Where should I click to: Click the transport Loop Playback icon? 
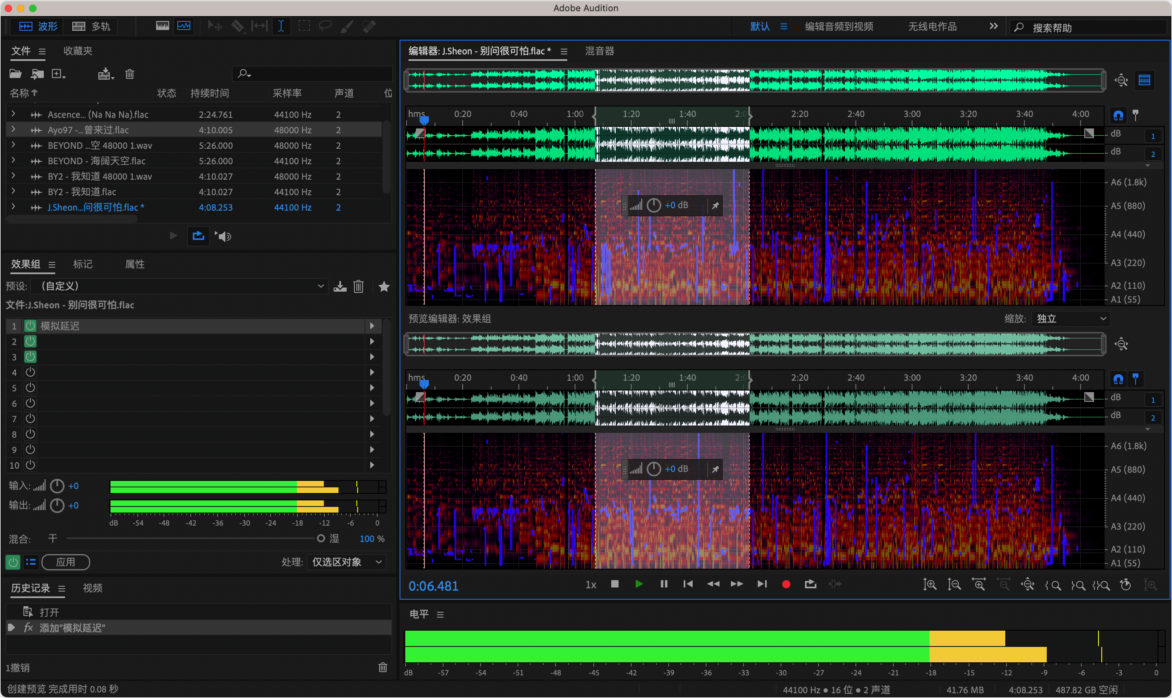(x=810, y=584)
